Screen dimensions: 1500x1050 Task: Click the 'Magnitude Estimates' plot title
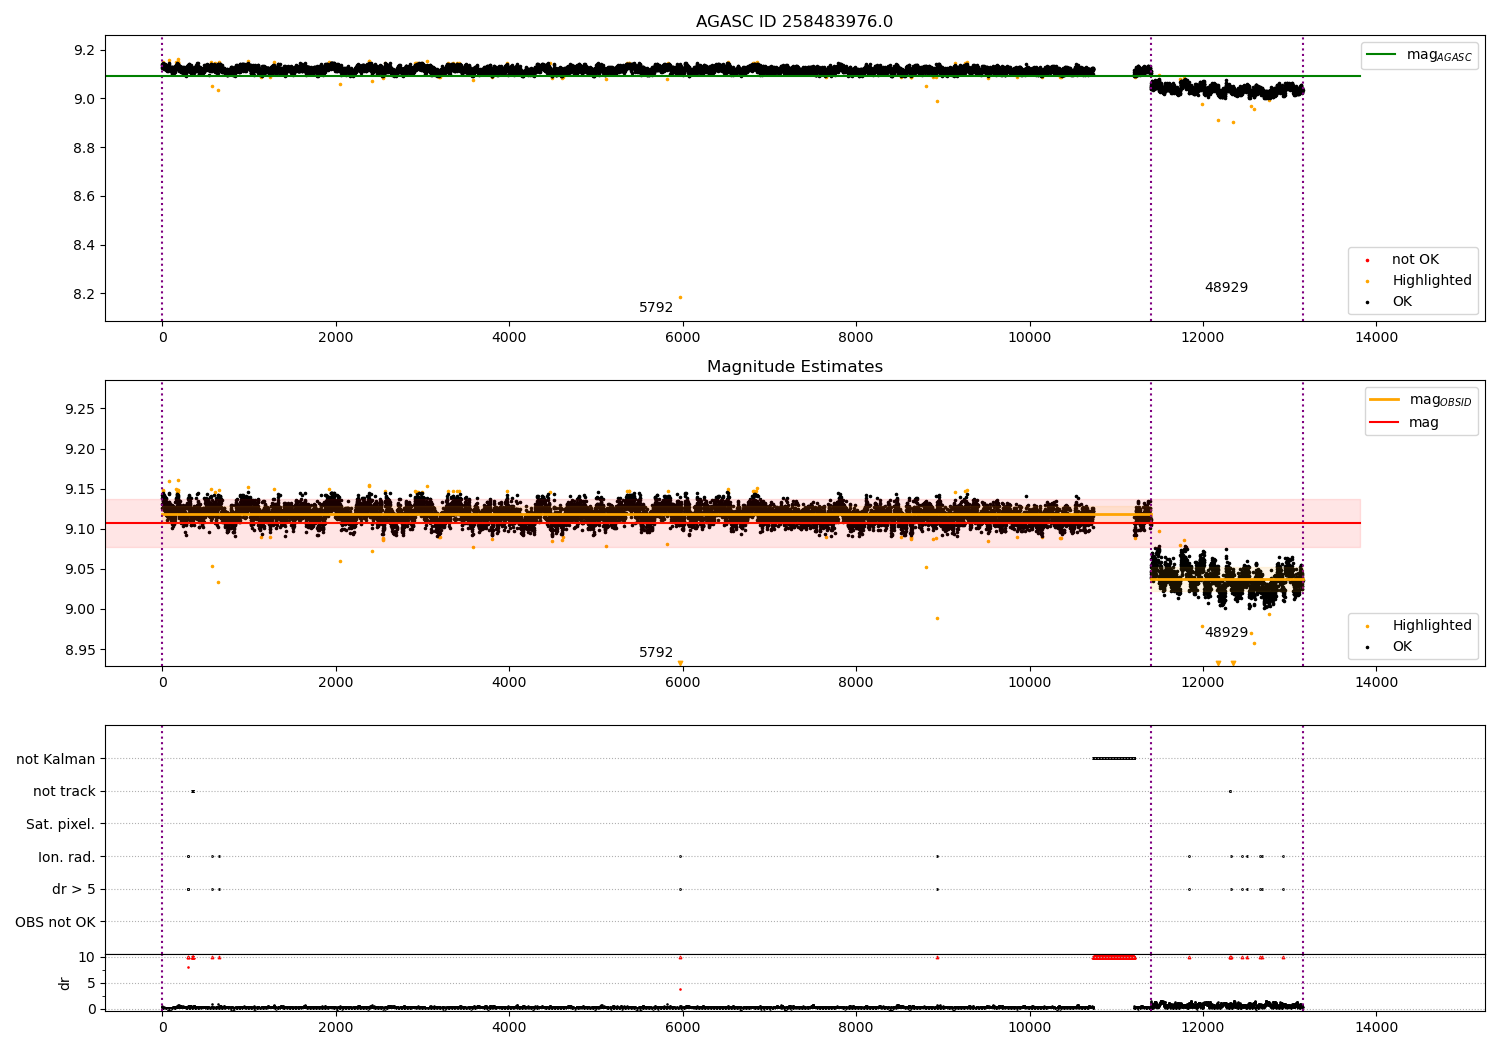(794, 367)
